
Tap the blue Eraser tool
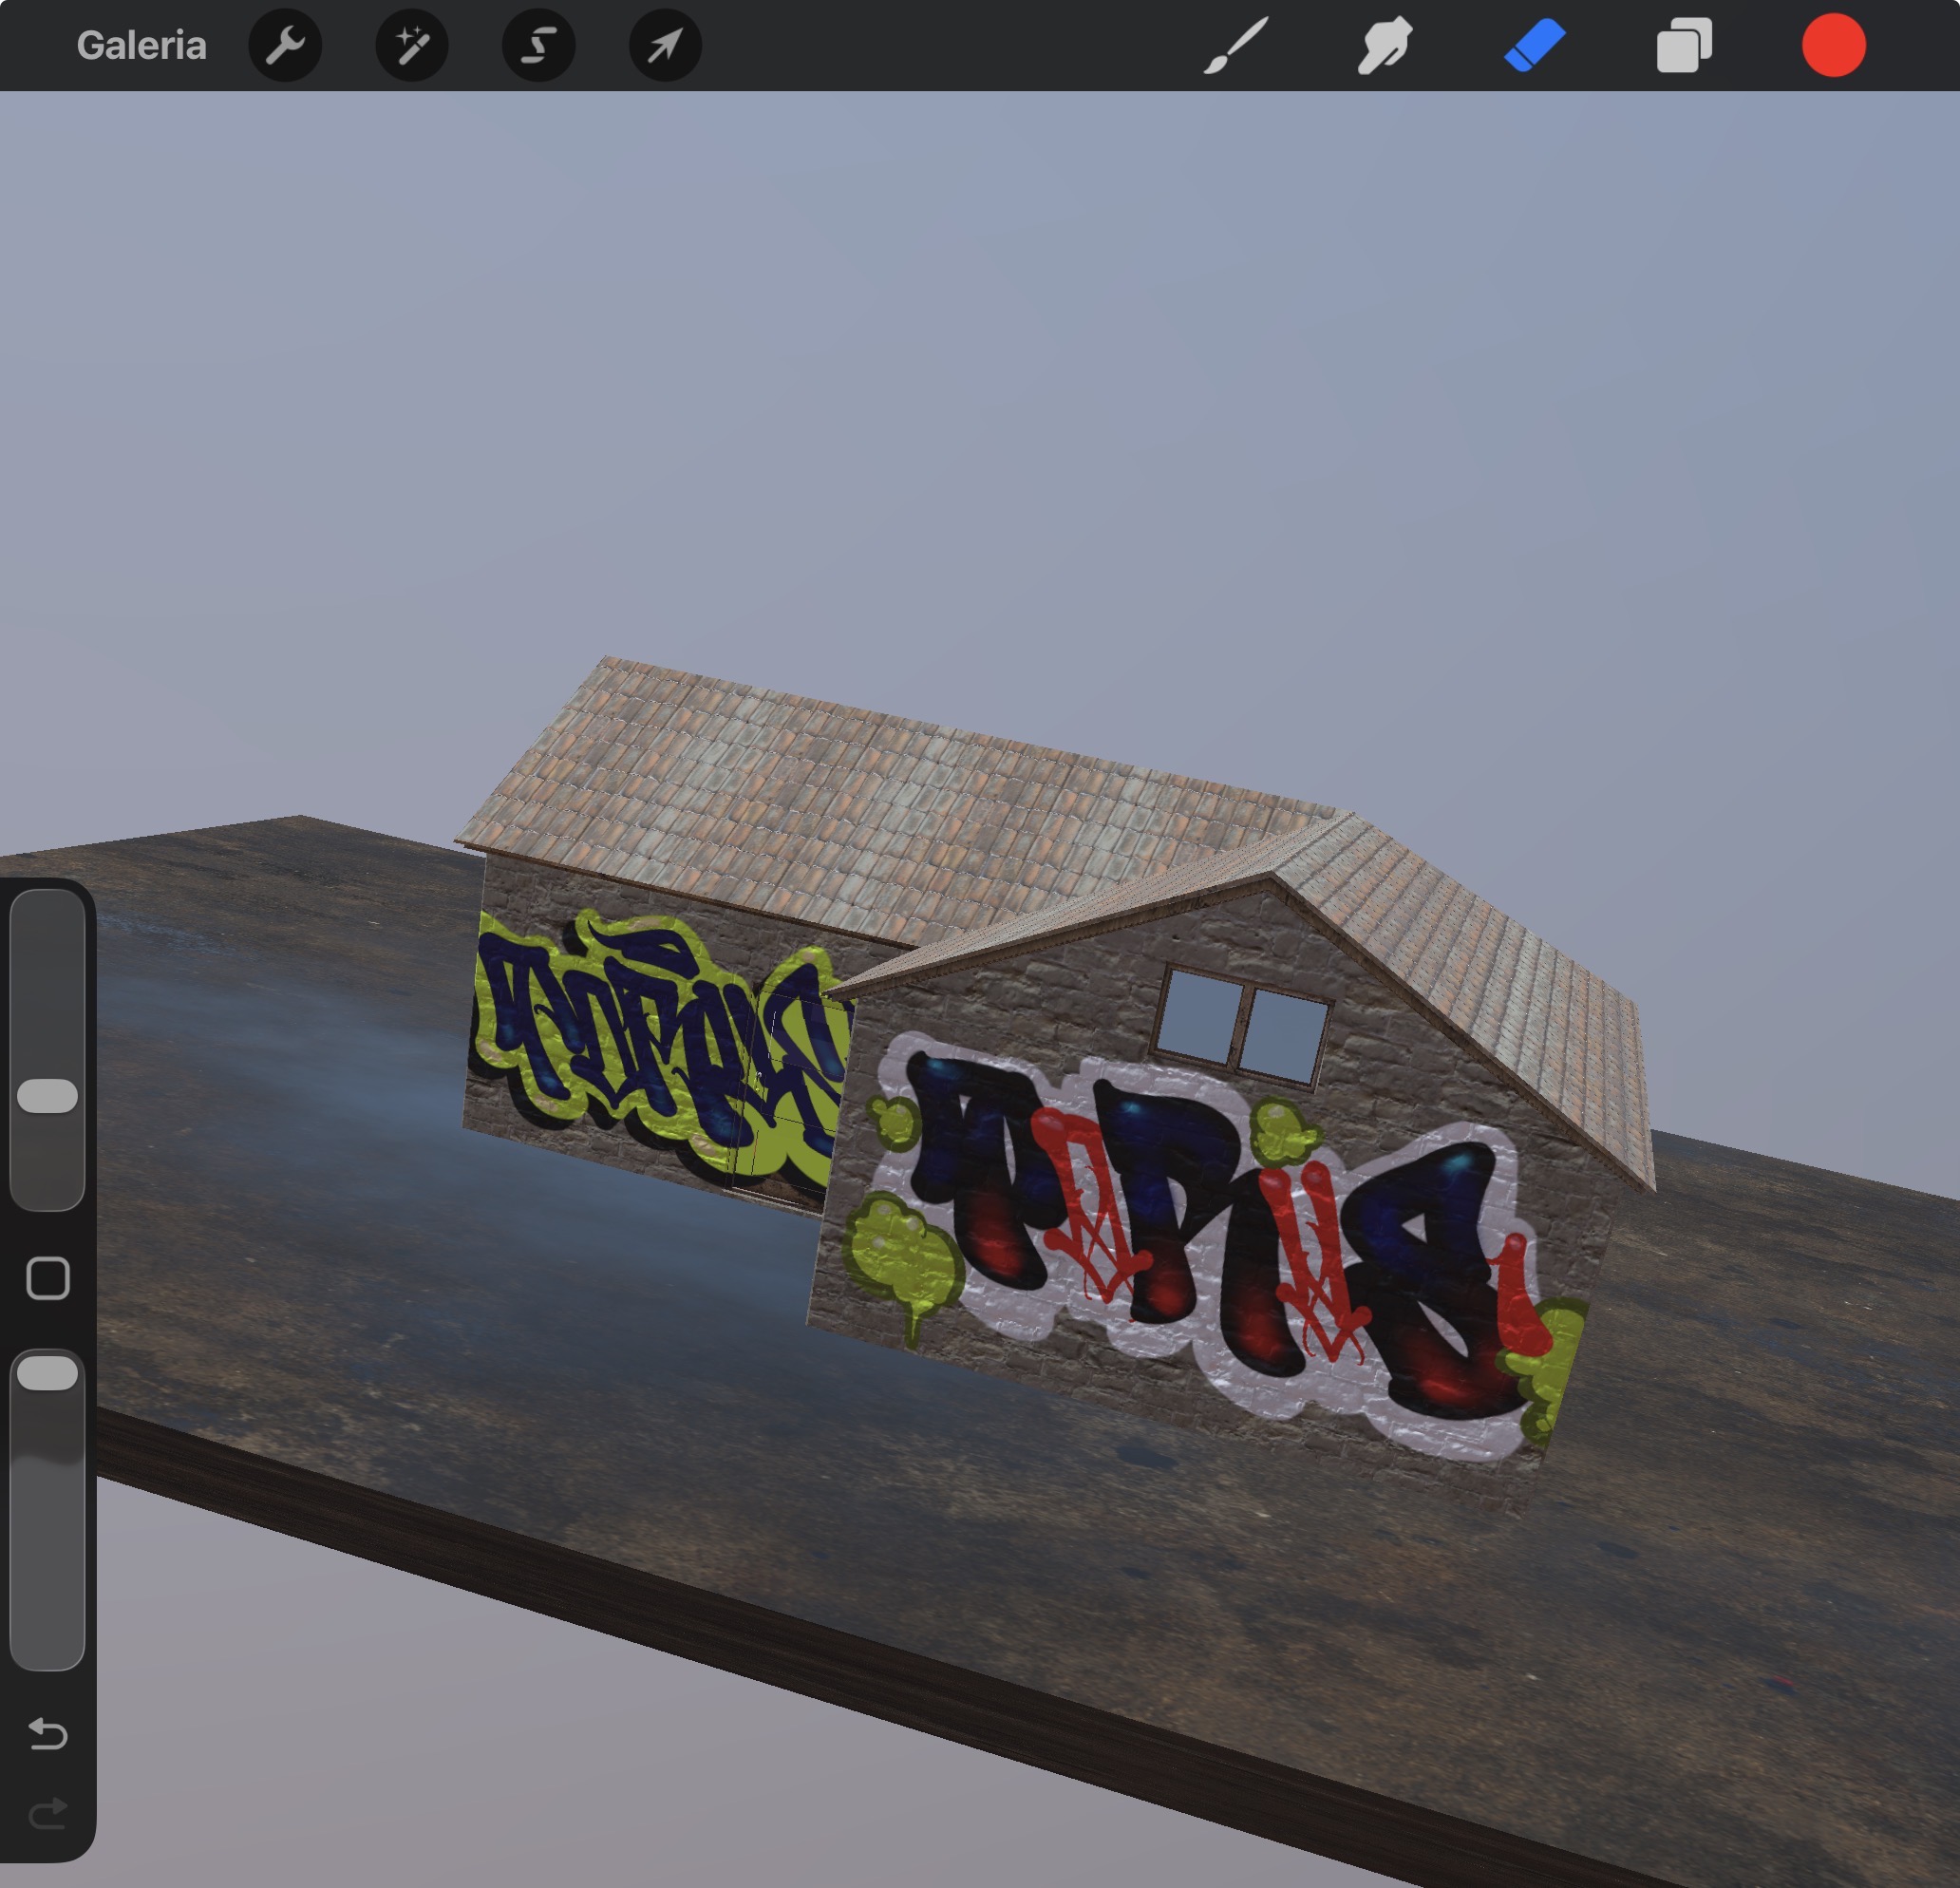pos(1534,45)
